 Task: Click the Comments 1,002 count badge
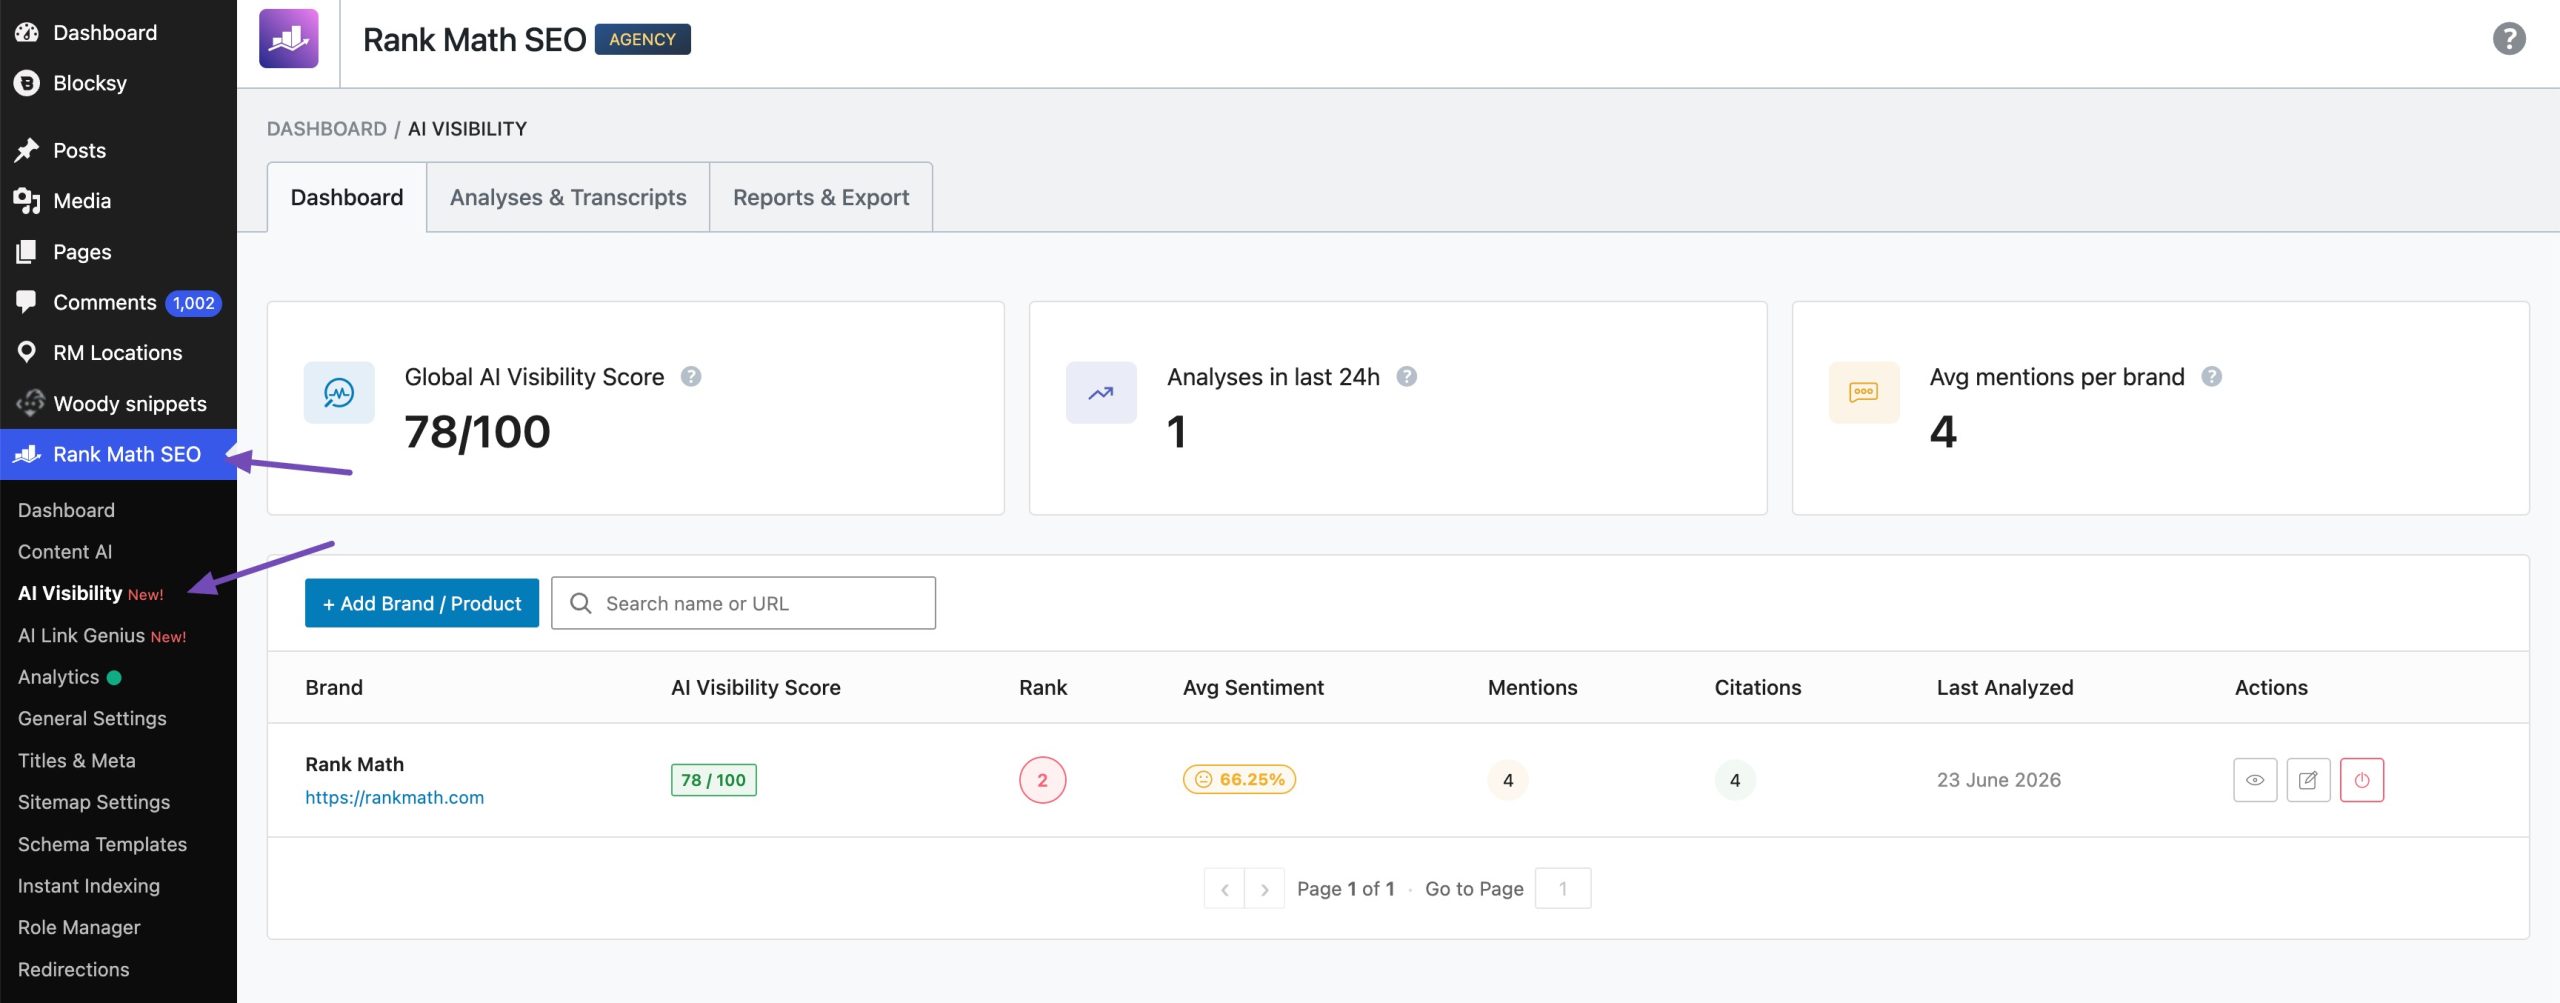click(x=193, y=303)
